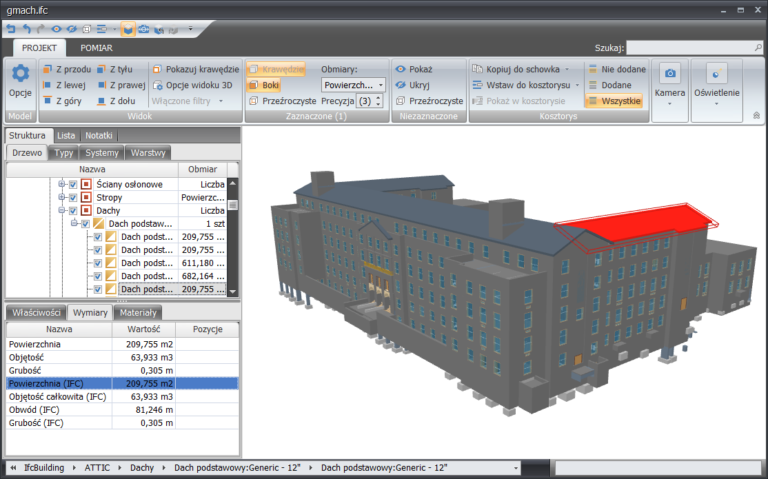Screen dimensions: 768x479
Task: Switch to the POMIAR ribbon tab
Action: [x=96, y=48]
